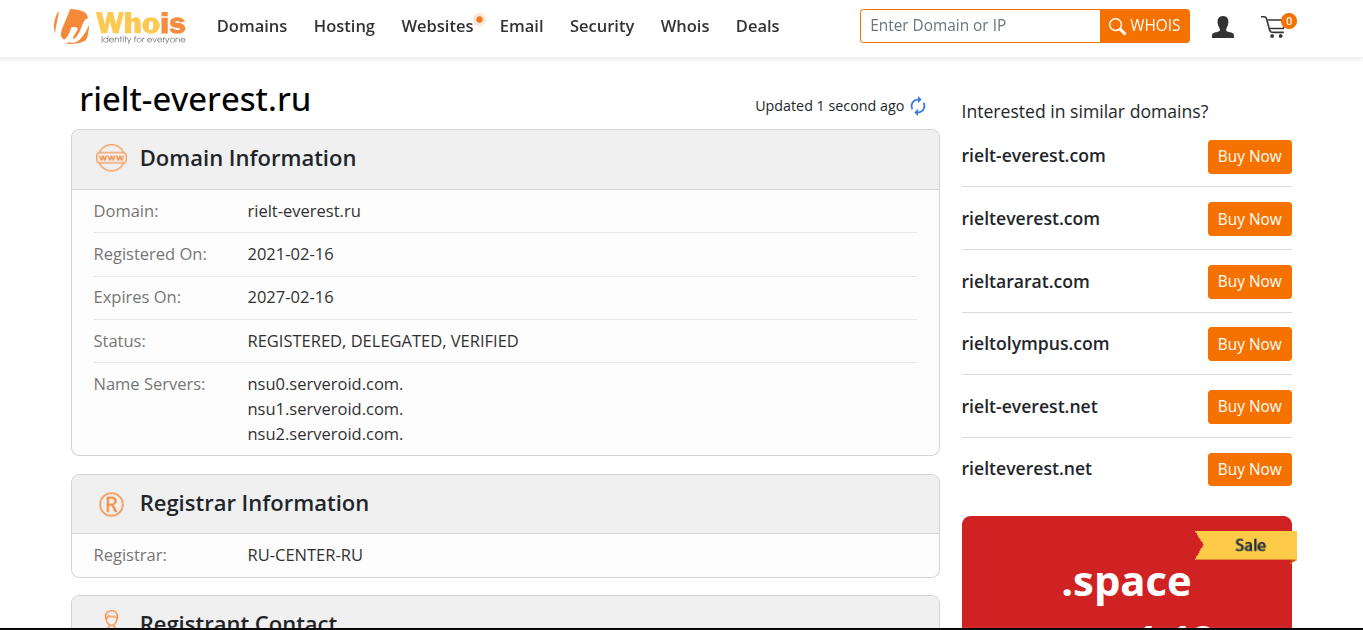This screenshot has height=630, width=1363.
Task: Open the Security menu
Action: tap(602, 26)
